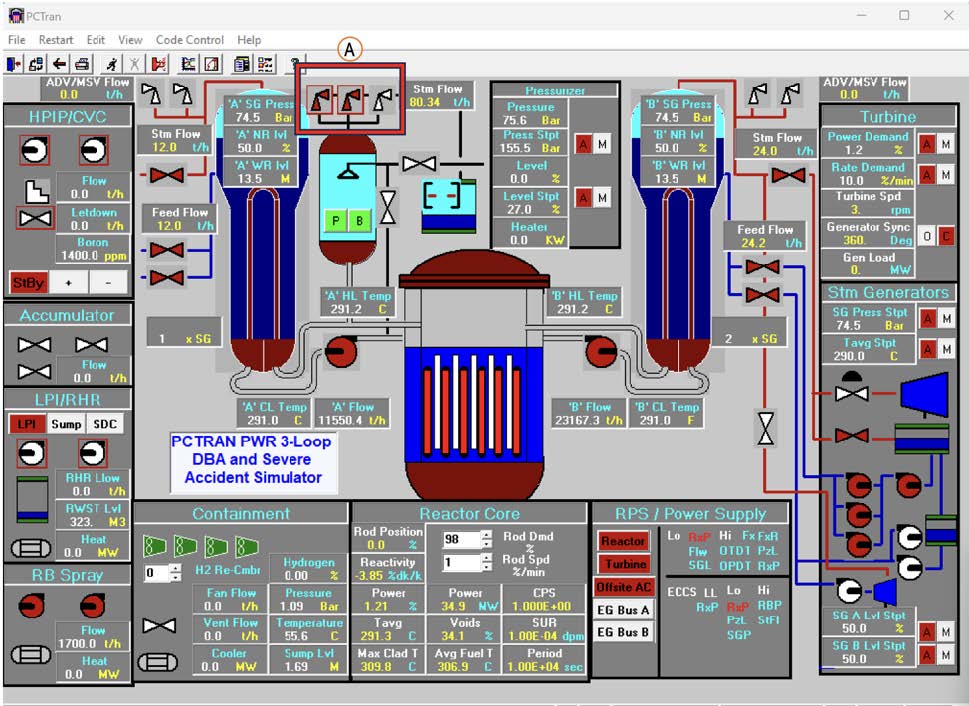The image size is (969, 706).
Task: Set Power Demand to auto A mode
Action: [926, 144]
